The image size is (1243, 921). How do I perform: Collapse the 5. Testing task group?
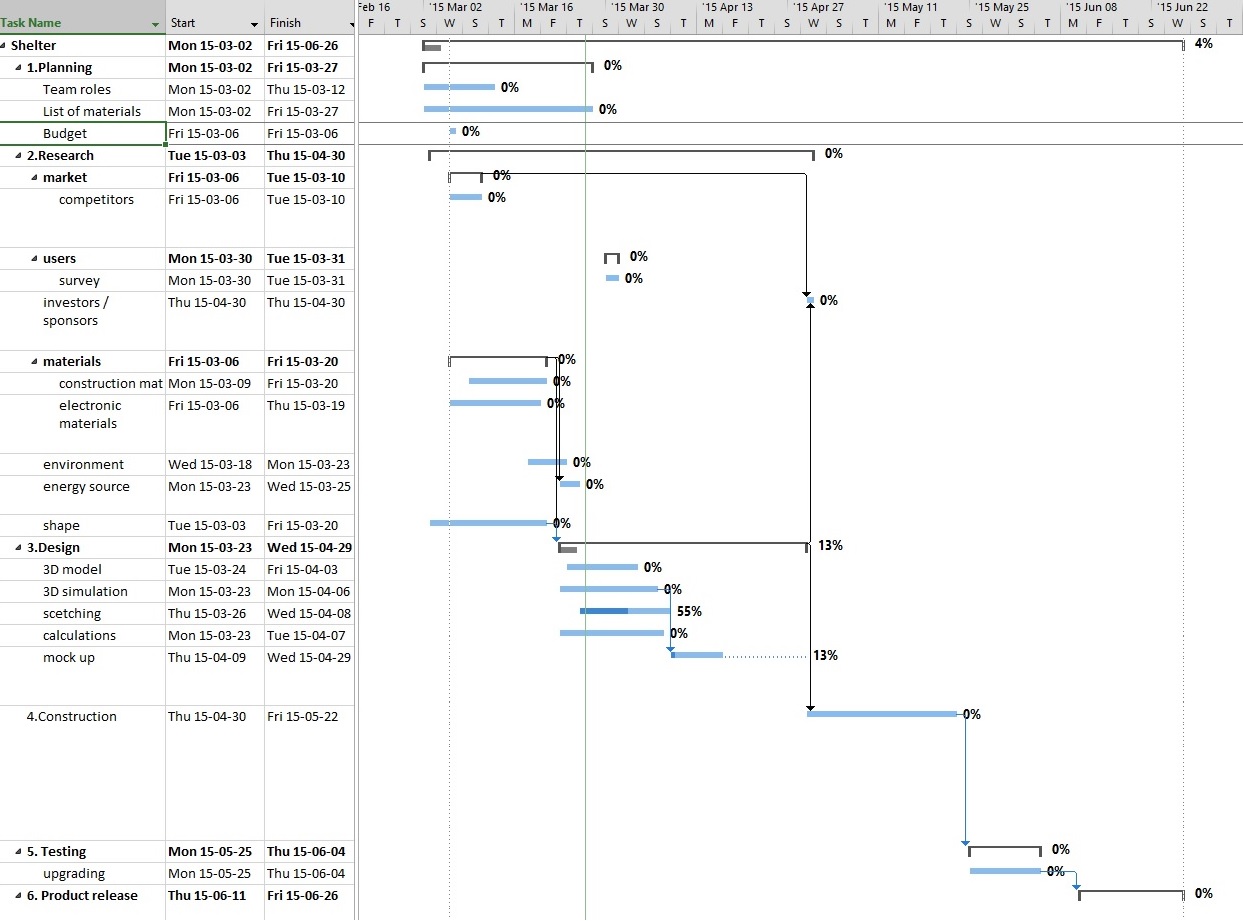click(19, 851)
